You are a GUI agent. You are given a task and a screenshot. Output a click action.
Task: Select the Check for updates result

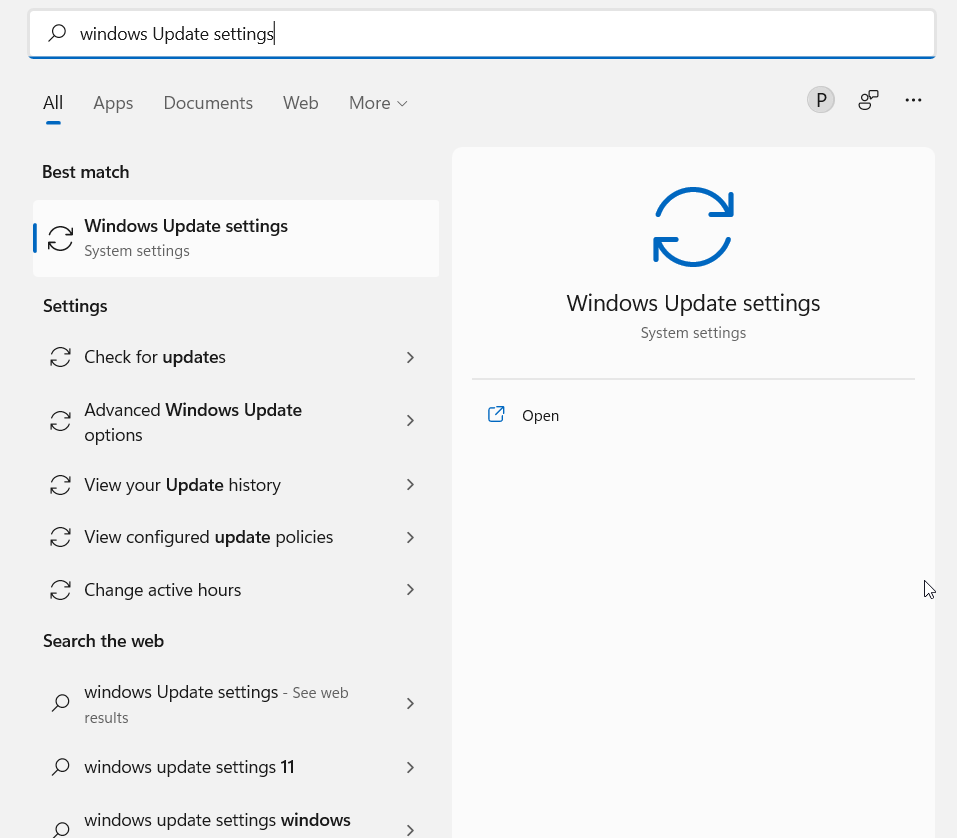(x=236, y=357)
